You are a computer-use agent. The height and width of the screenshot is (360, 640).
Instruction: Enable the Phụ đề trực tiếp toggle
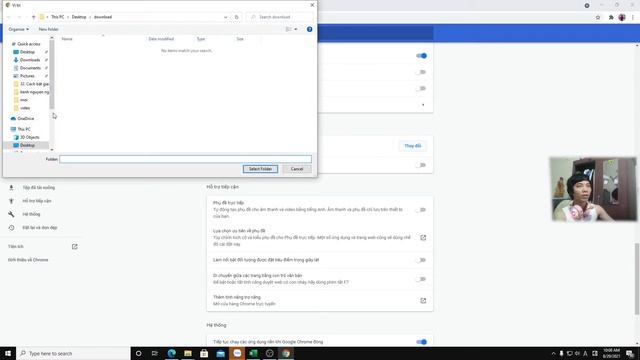click(421, 210)
